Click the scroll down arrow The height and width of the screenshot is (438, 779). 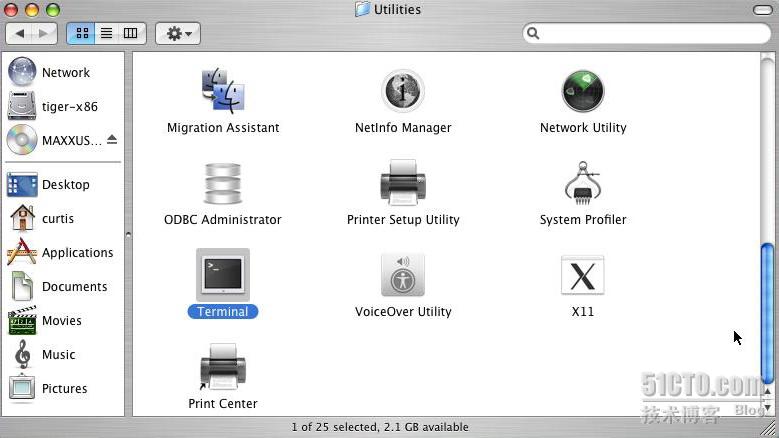pos(768,408)
